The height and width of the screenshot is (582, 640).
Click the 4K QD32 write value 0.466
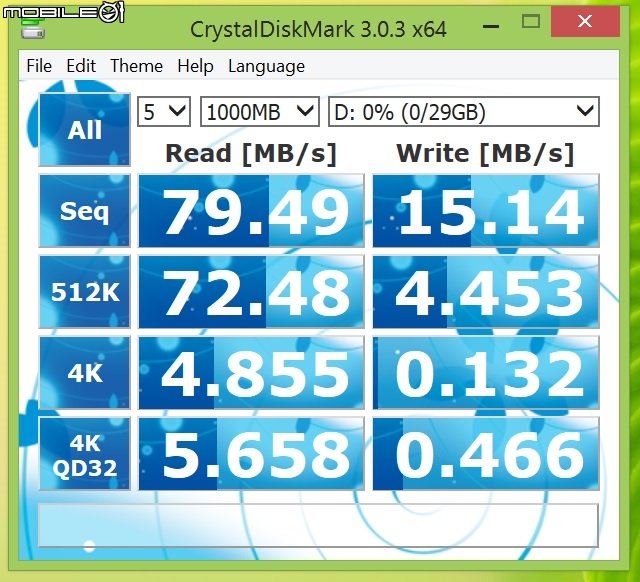486,453
